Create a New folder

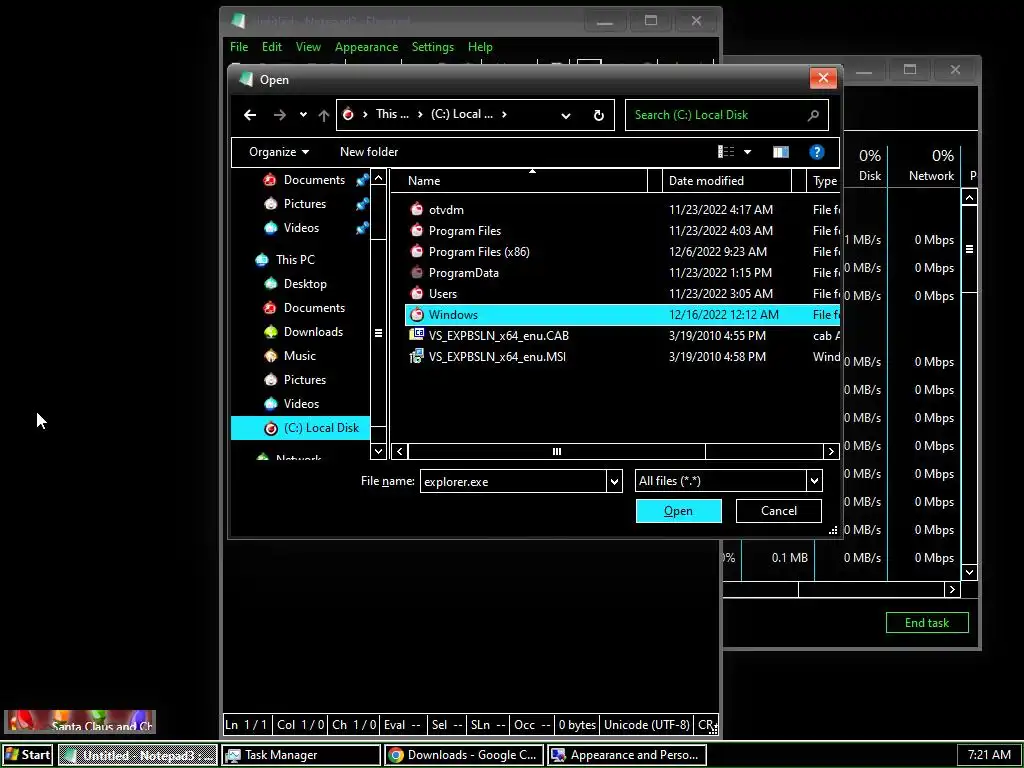coord(369,152)
